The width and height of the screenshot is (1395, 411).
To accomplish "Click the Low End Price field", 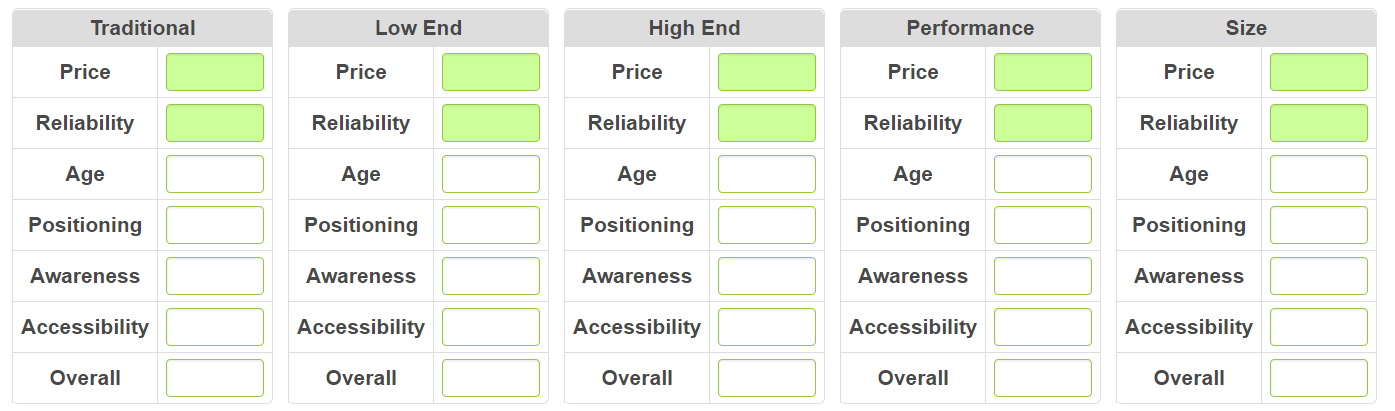I will tap(491, 72).
